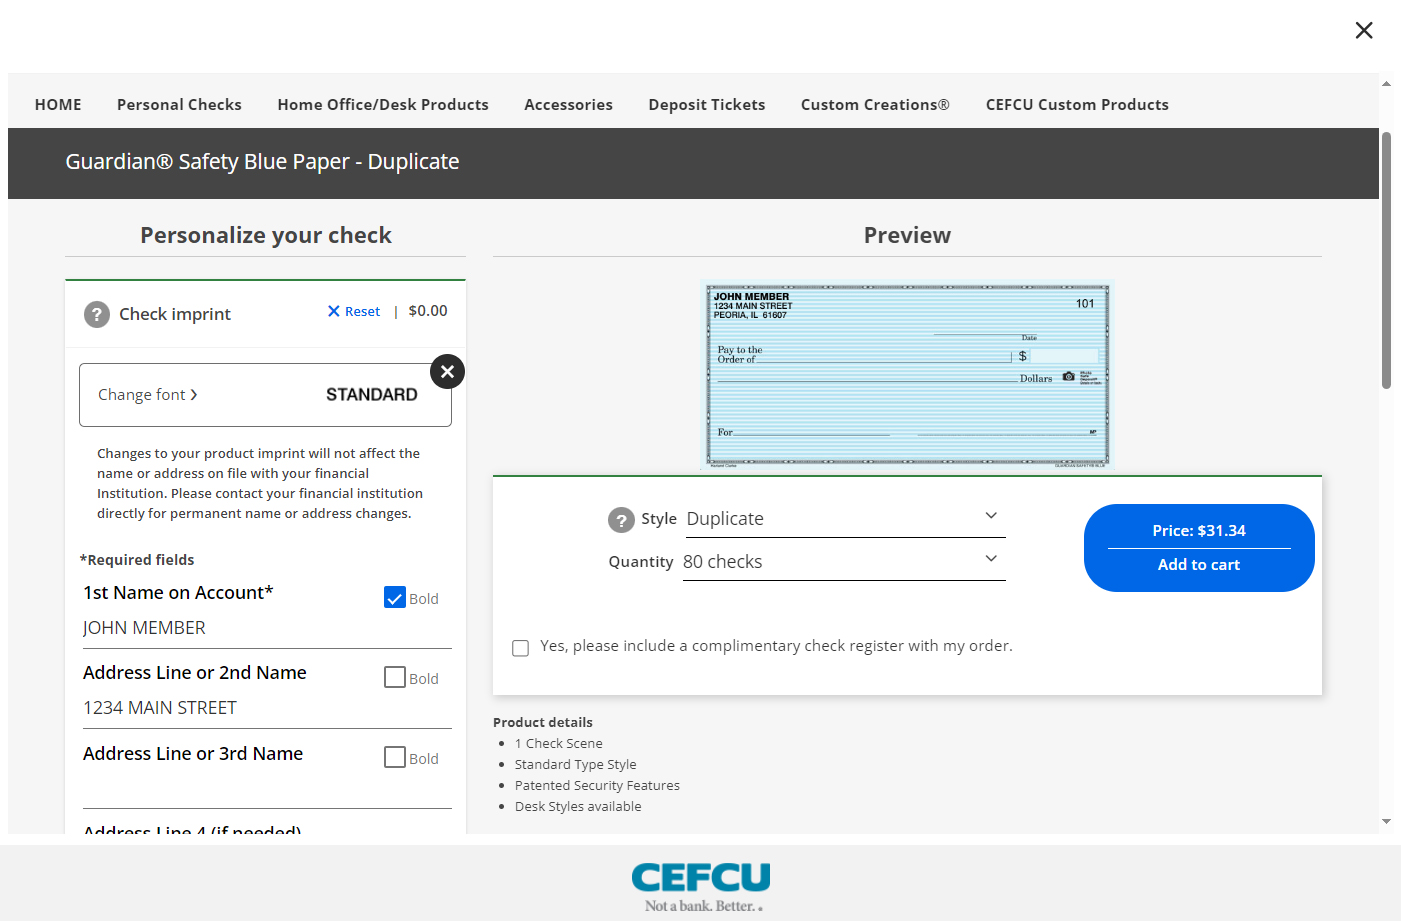Click the STANDARD font label
The height and width of the screenshot is (921, 1401).
(372, 395)
